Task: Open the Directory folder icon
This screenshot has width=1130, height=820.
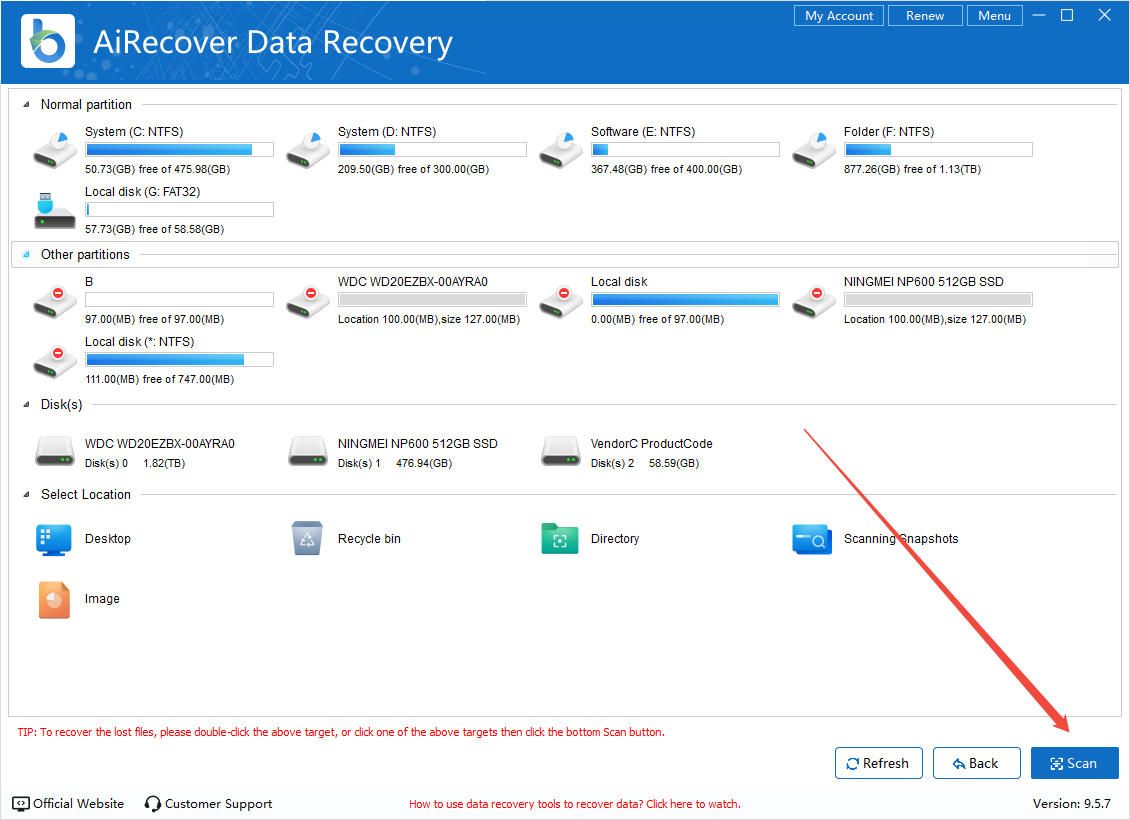Action: [x=560, y=538]
